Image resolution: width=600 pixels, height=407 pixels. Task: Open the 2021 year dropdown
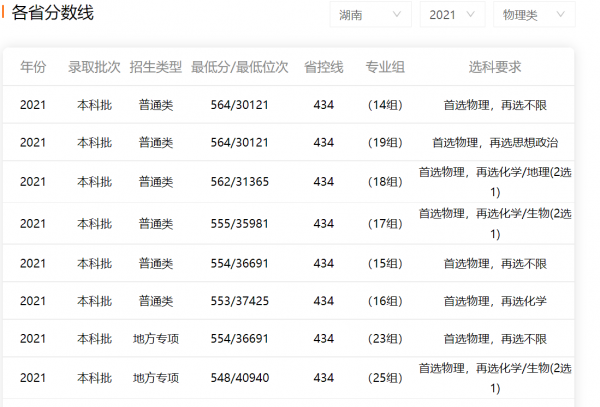click(452, 15)
